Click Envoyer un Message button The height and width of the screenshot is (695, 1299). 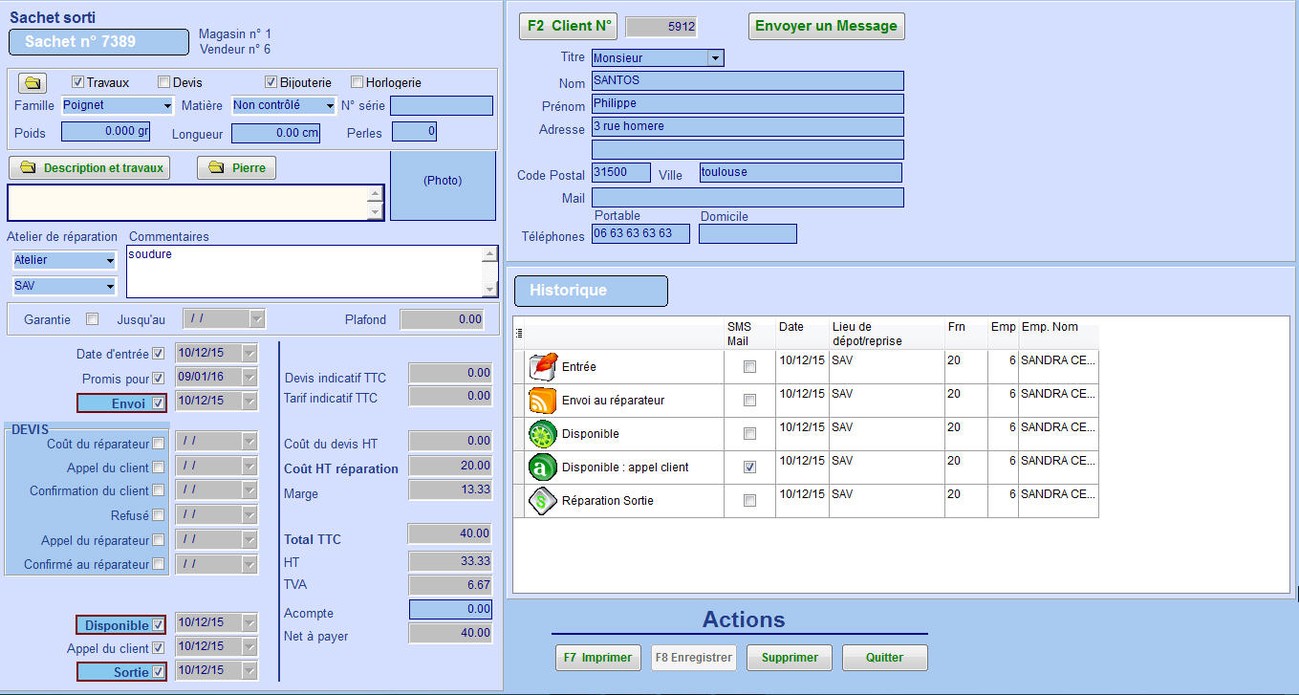point(825,26)
